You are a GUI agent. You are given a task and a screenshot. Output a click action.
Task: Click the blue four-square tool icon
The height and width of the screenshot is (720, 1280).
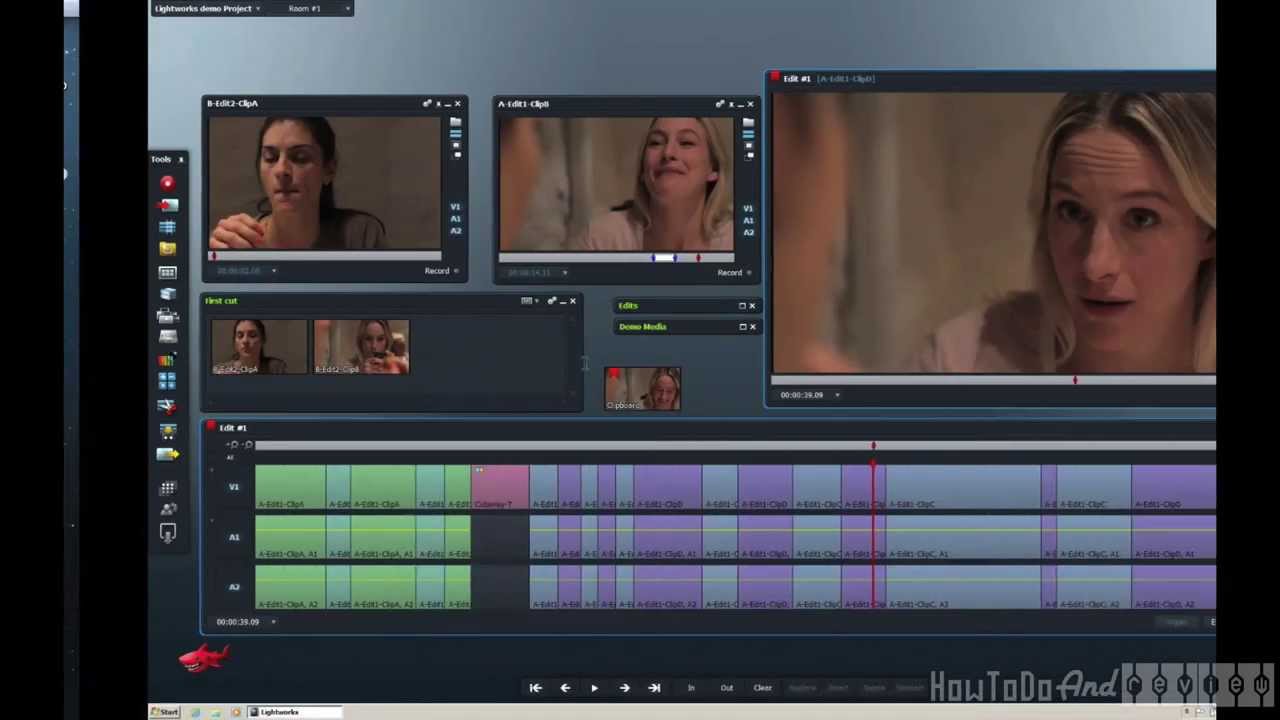[x=167, y=381]
